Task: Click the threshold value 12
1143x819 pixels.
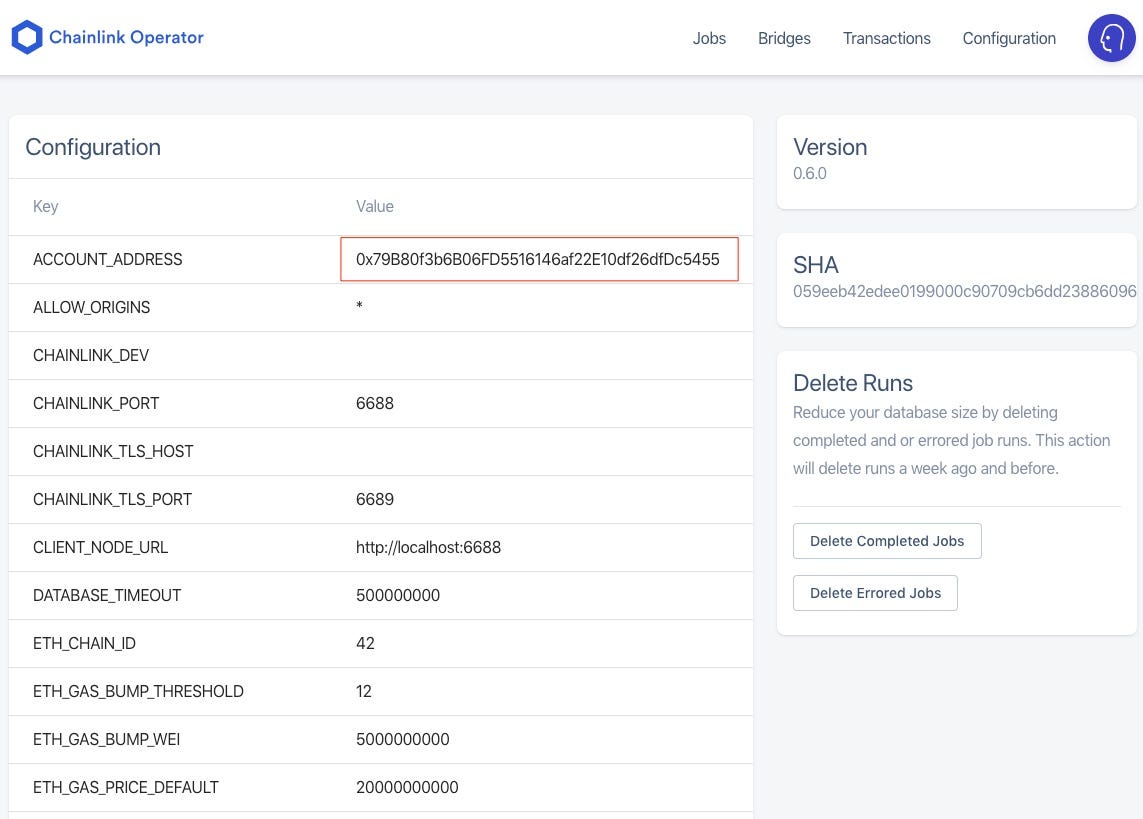Action: [364, 691]
